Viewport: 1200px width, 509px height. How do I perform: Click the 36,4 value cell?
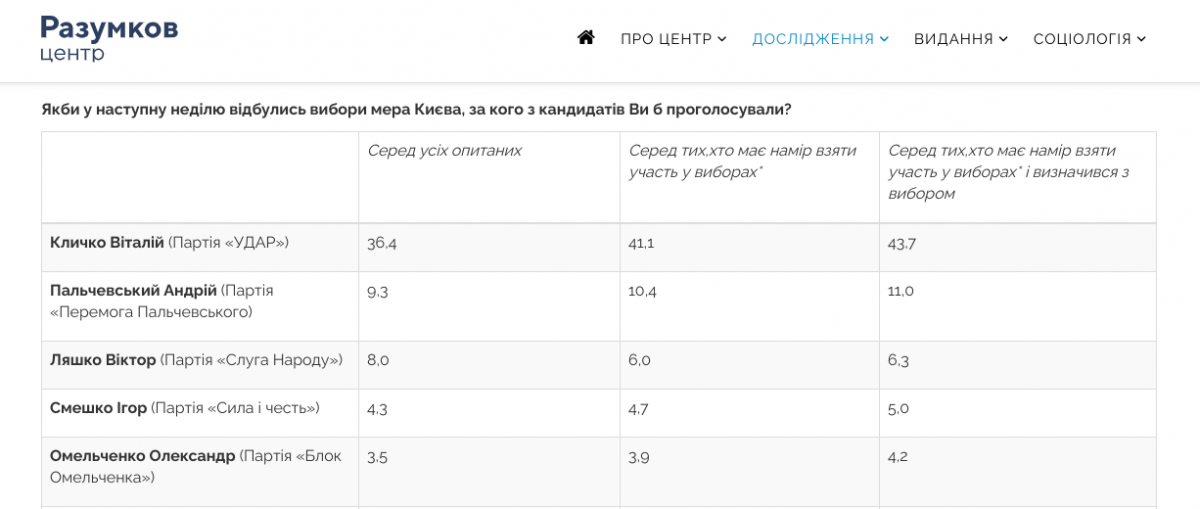coord(382,243)
